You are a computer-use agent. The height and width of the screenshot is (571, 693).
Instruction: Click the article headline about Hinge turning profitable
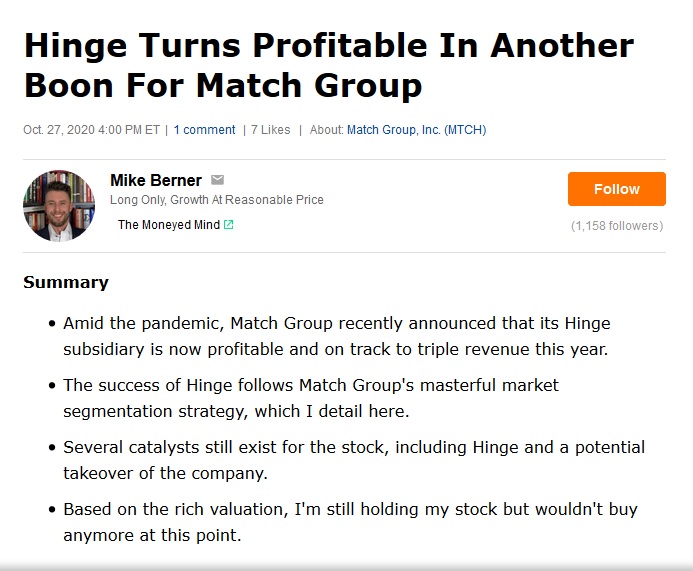coord(329,65)
